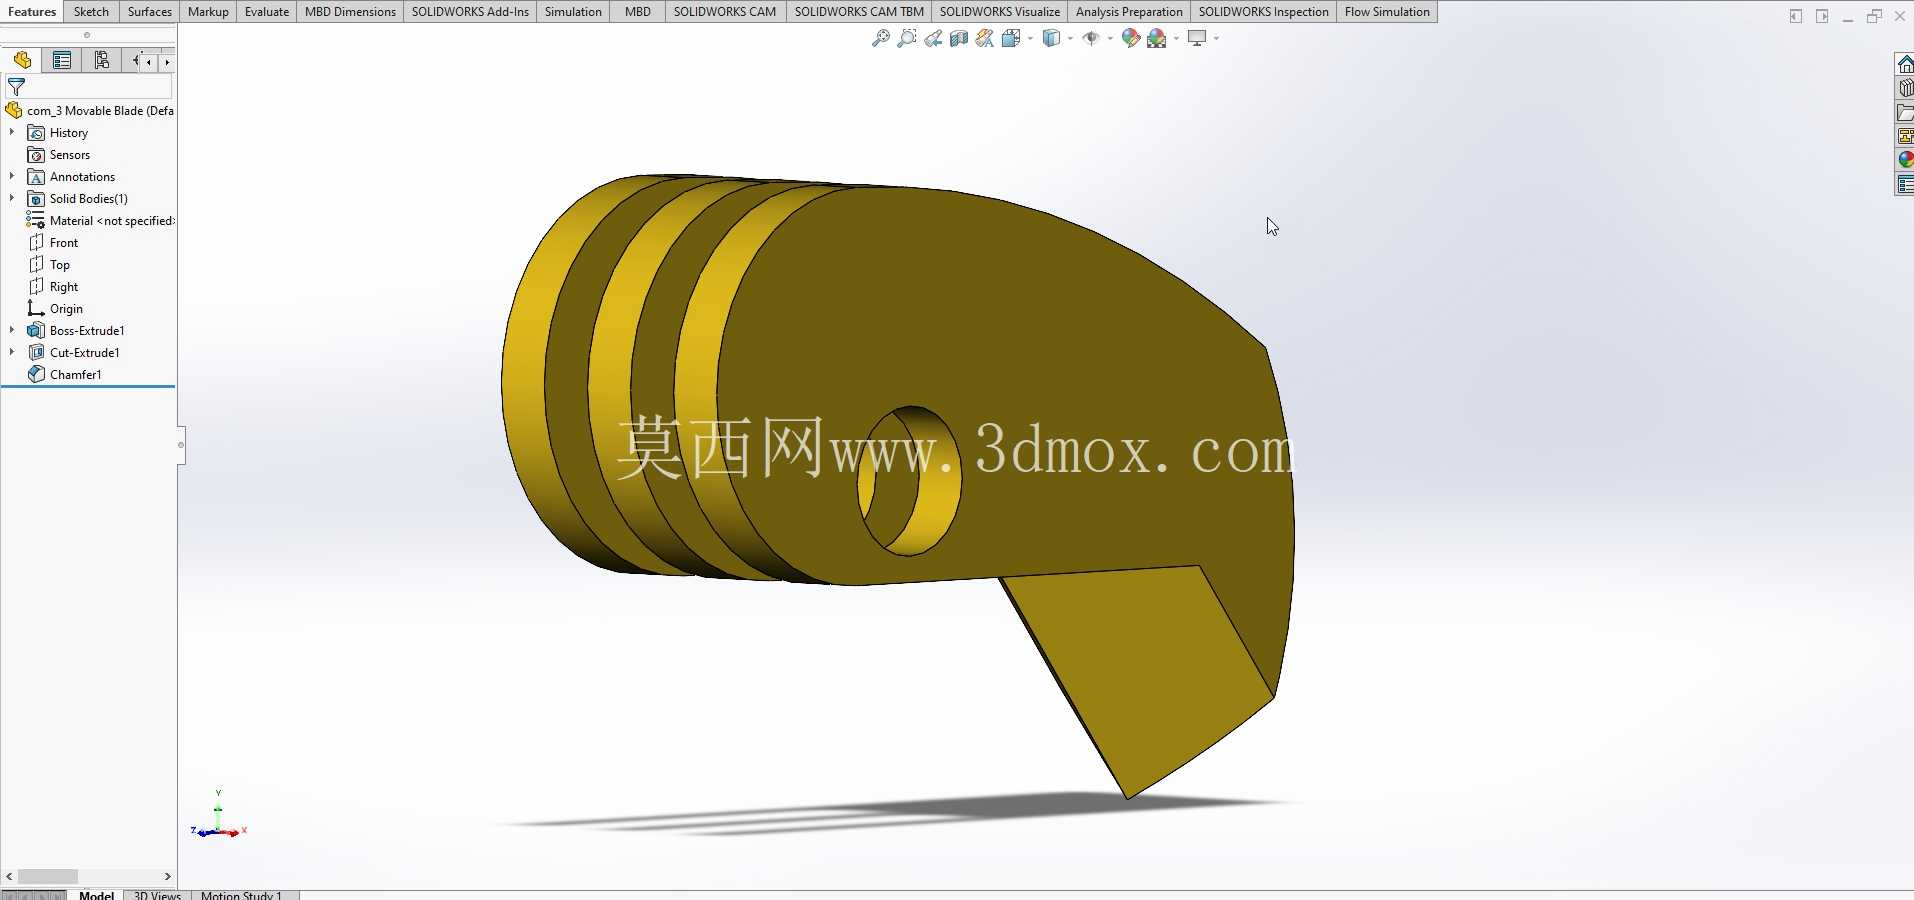The image size is (1914, 900).
Task: Open the SOLIDWORKS CAM TBM tab
Action: click(x=859, y=12)
